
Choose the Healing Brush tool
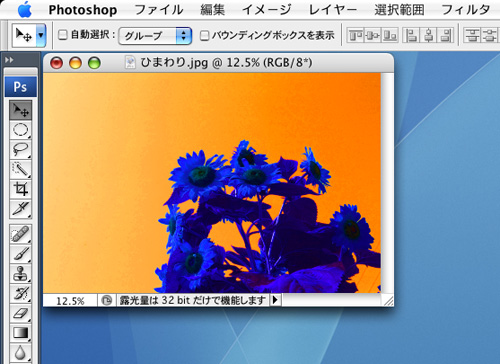pos(21,234)
